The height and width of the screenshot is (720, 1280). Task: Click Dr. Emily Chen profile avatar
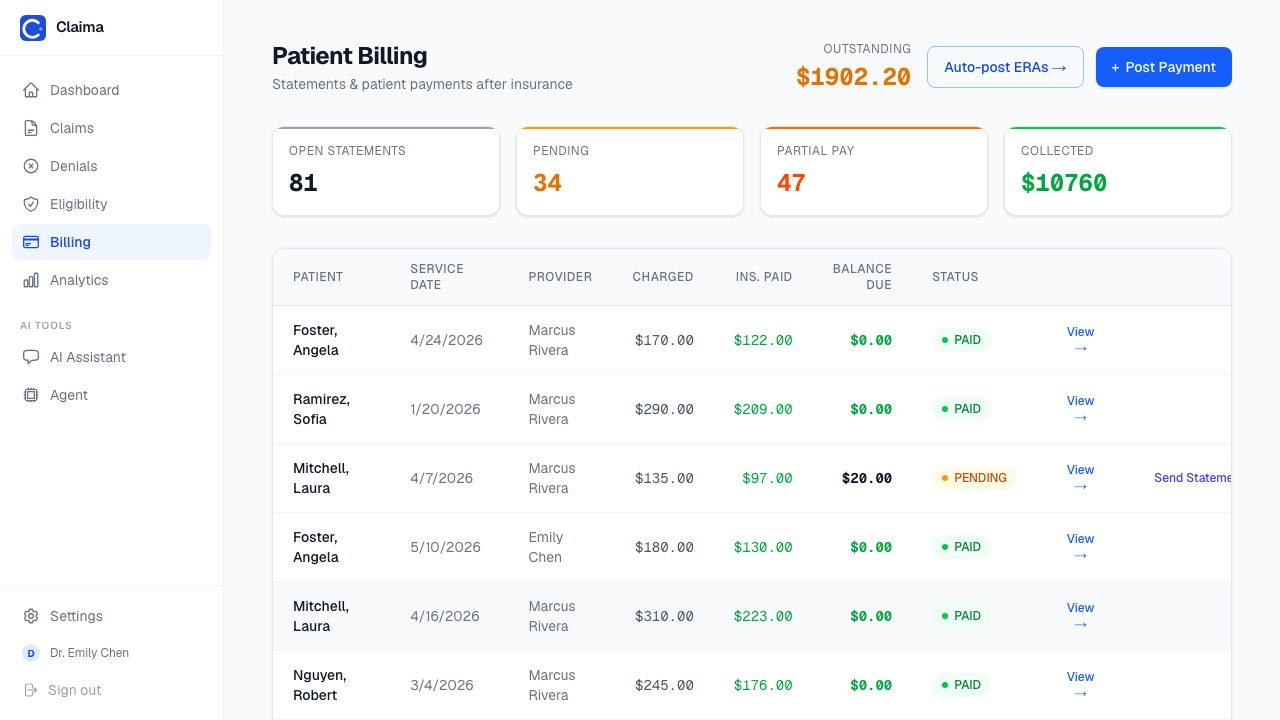(31, 653)
